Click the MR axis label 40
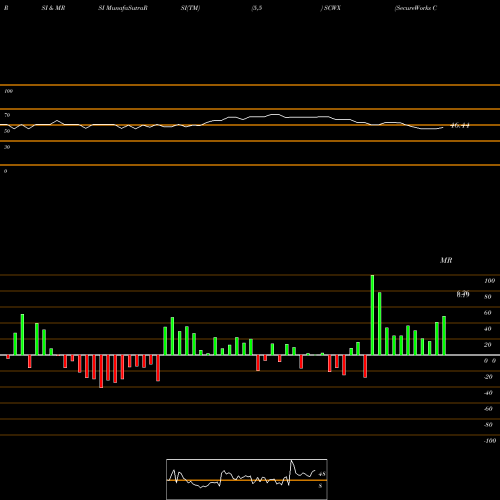The height and width of the screenshot is (500, 500). [x=488, y=329]
